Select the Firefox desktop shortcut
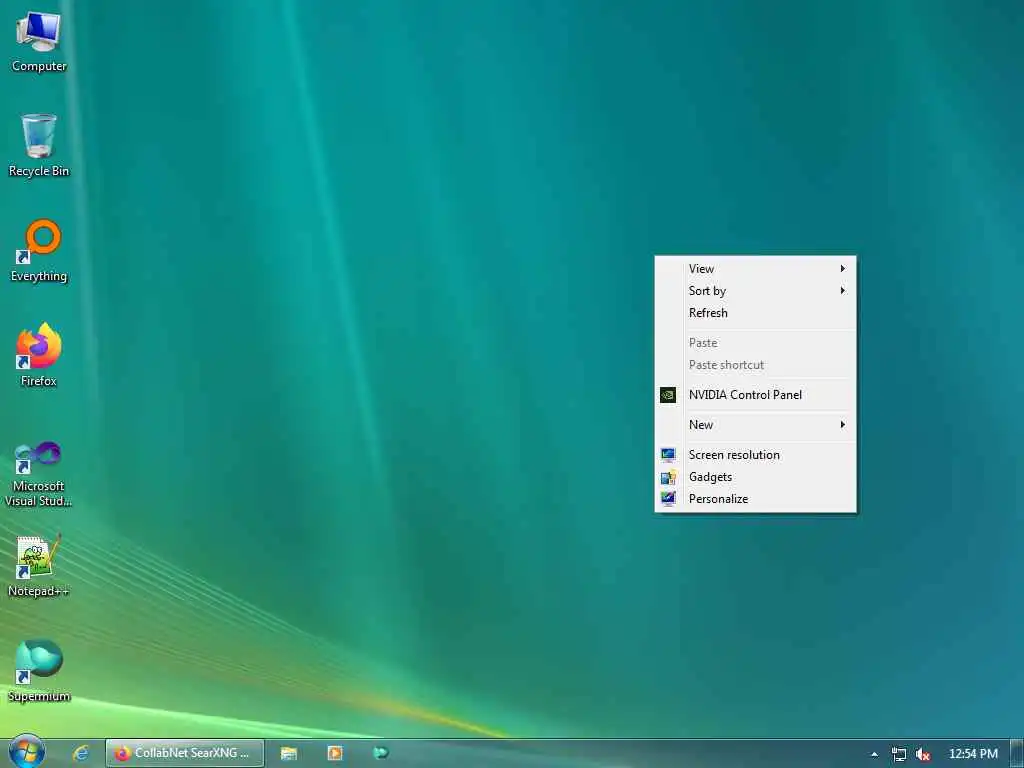The height and width of the screenshot is (768, 1024). tap(39, 355)
